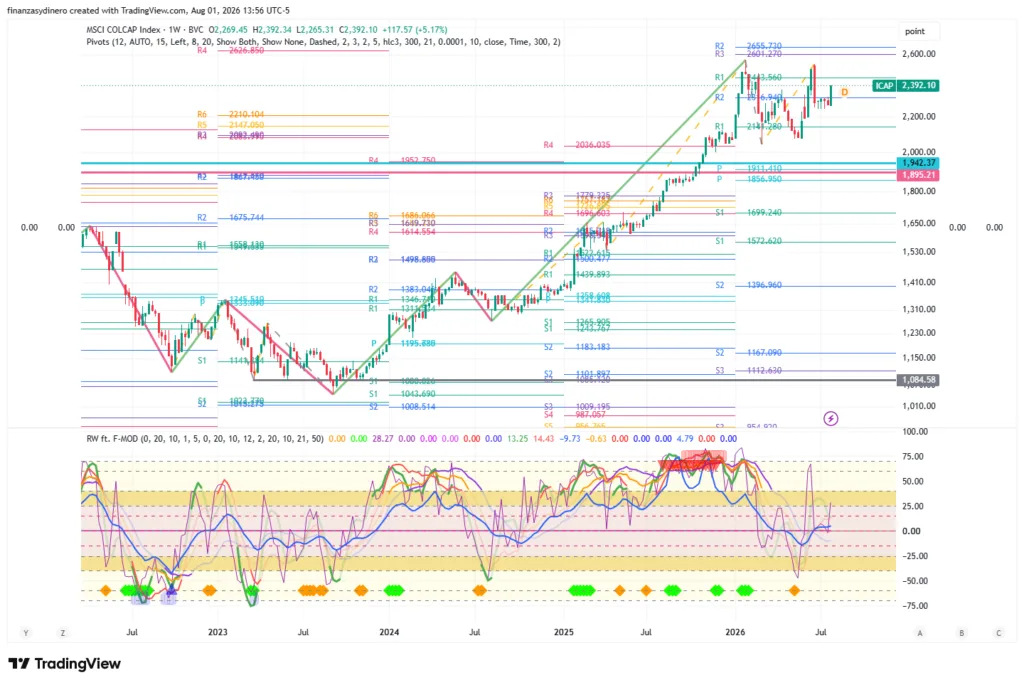Open the TradingView logo link
Viewport: 1024px width, 685px height.
pyautogui.click(x=65, y=663)
